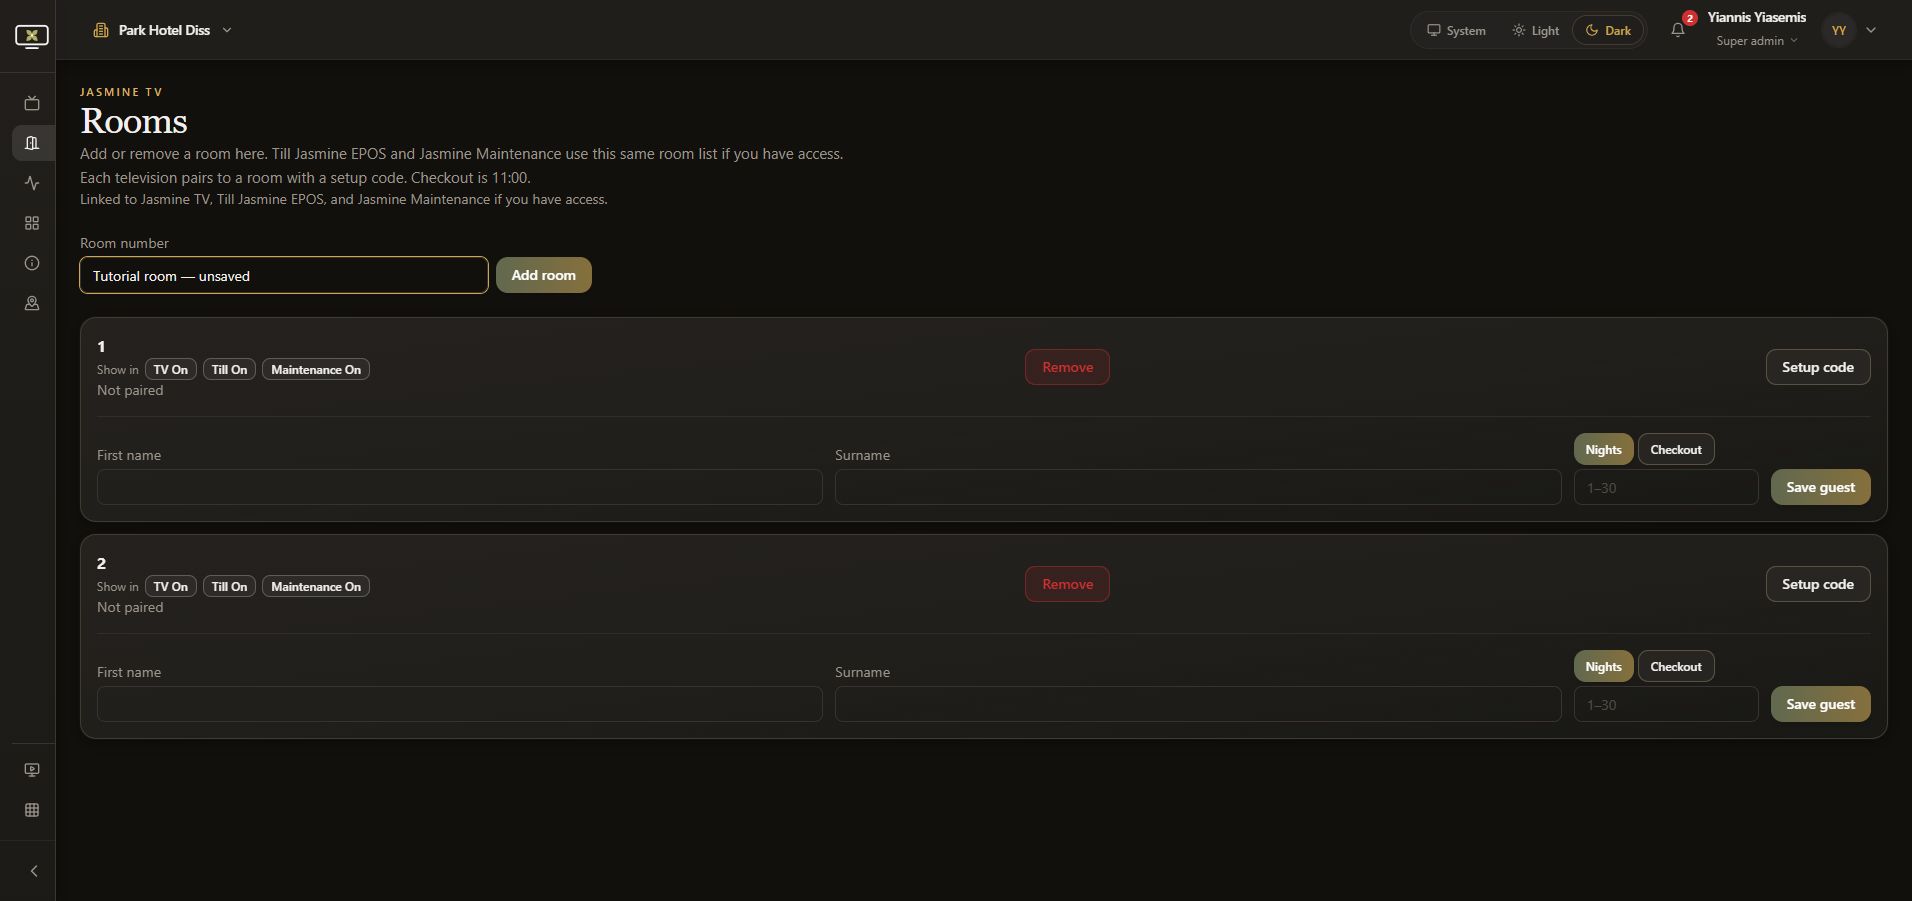
Task: Get the Setup code for room 1
Action: coord(1818,367)
